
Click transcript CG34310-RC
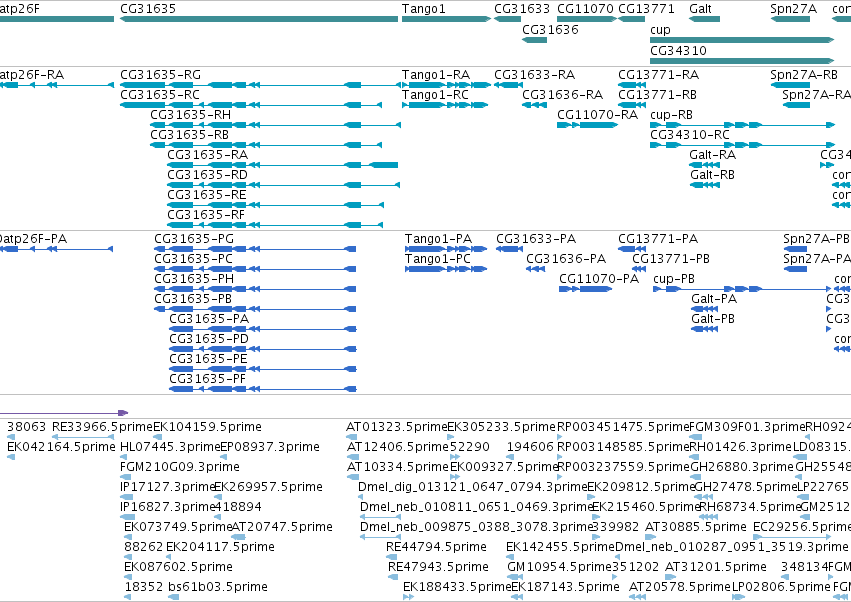pyautogui.click(x=742, y=145)
